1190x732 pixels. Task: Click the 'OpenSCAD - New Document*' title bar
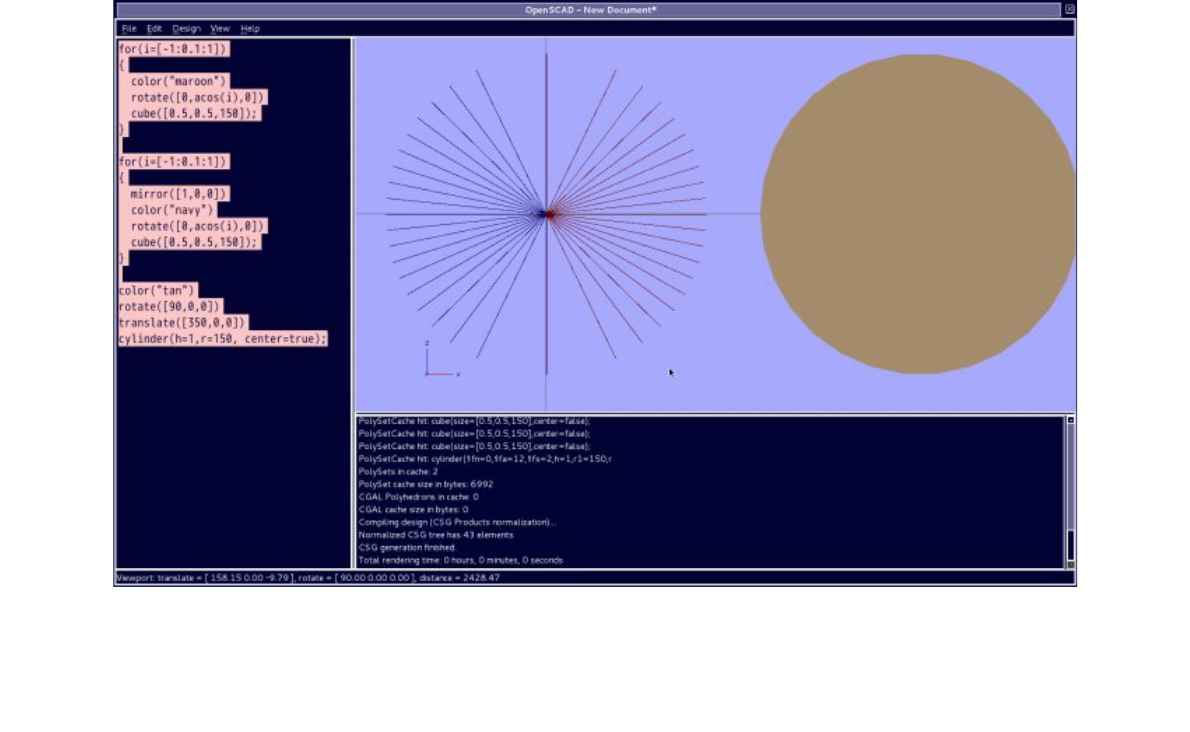pyautogui.click(x=590, y=10)
